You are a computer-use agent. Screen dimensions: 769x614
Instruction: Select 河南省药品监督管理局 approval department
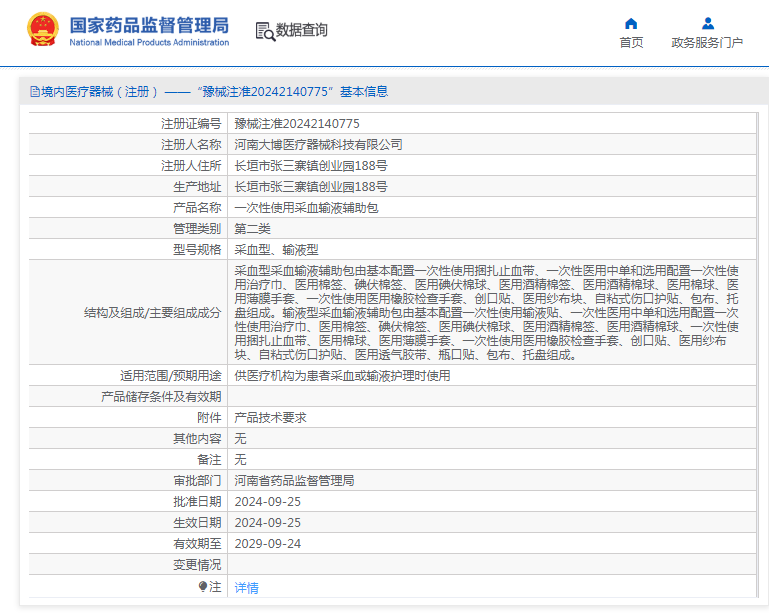point(294,481)
